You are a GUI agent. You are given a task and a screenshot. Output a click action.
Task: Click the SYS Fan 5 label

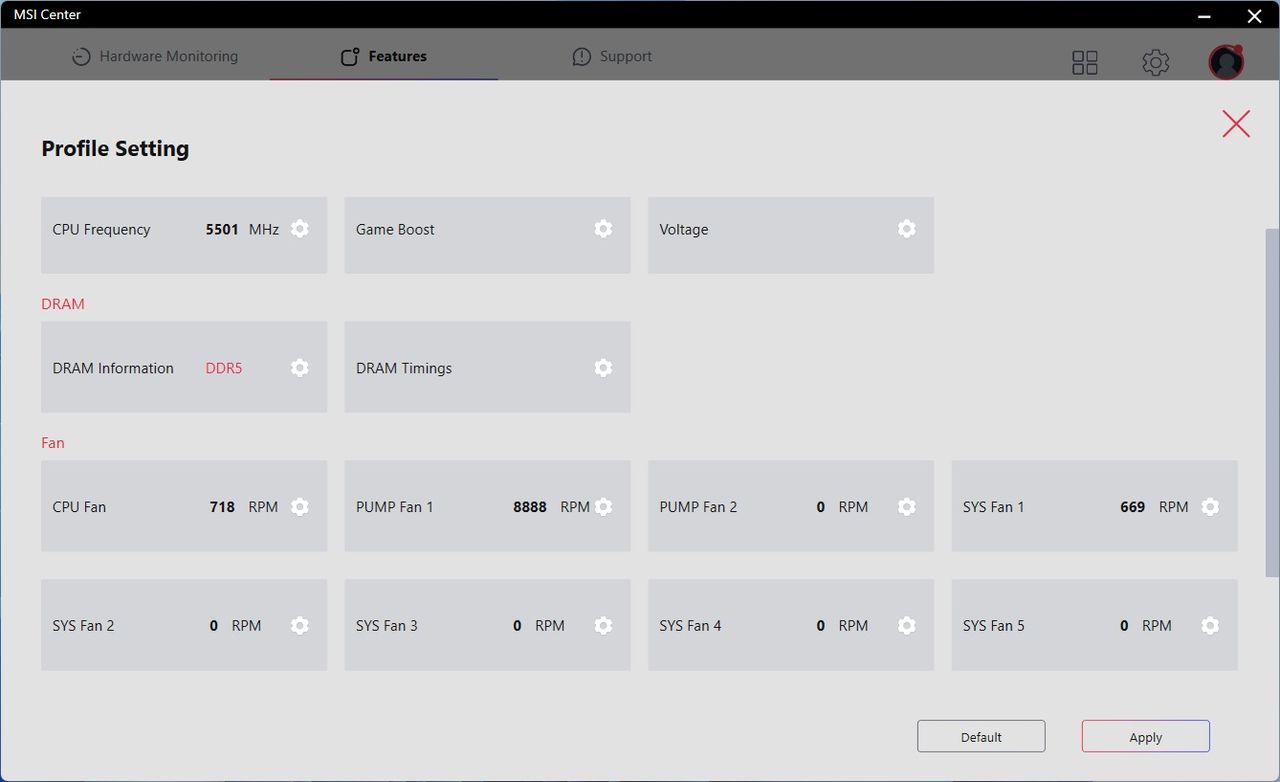point(994,625)
